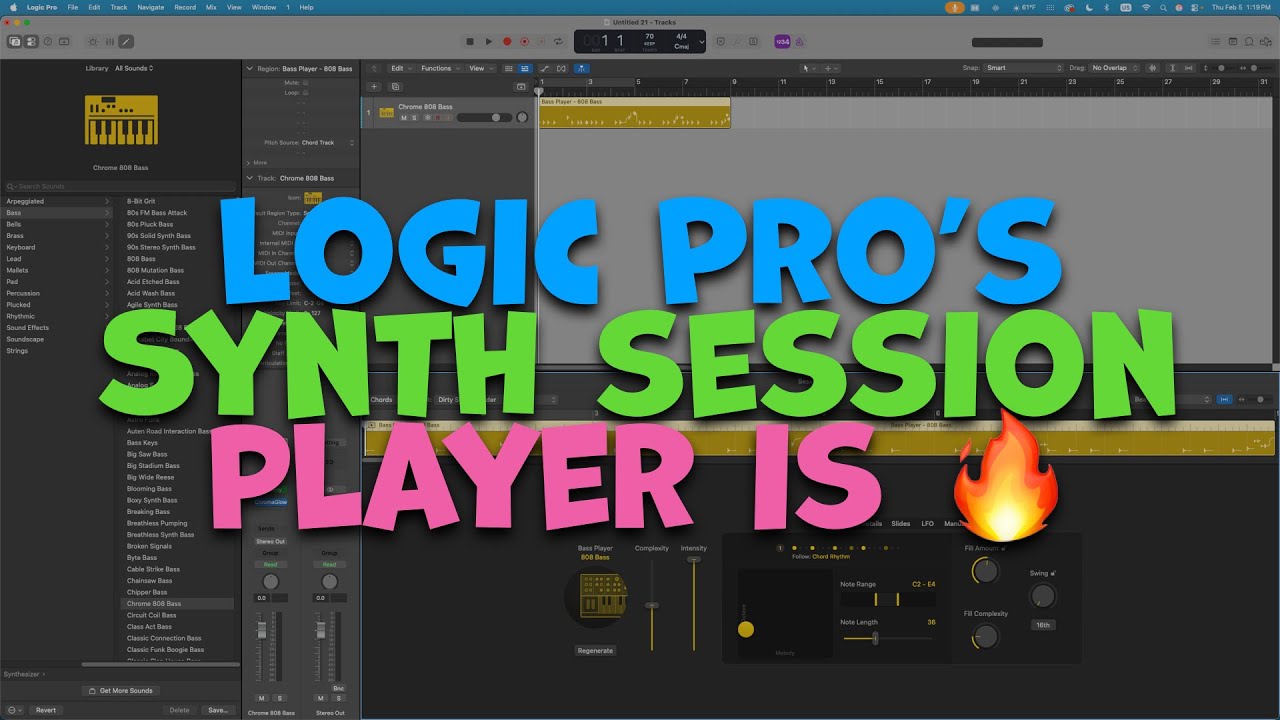The height and width of the screenshot is (720, 1280).
Task: Adjust the Complexity slider
Action: click(x=652, y=606)
